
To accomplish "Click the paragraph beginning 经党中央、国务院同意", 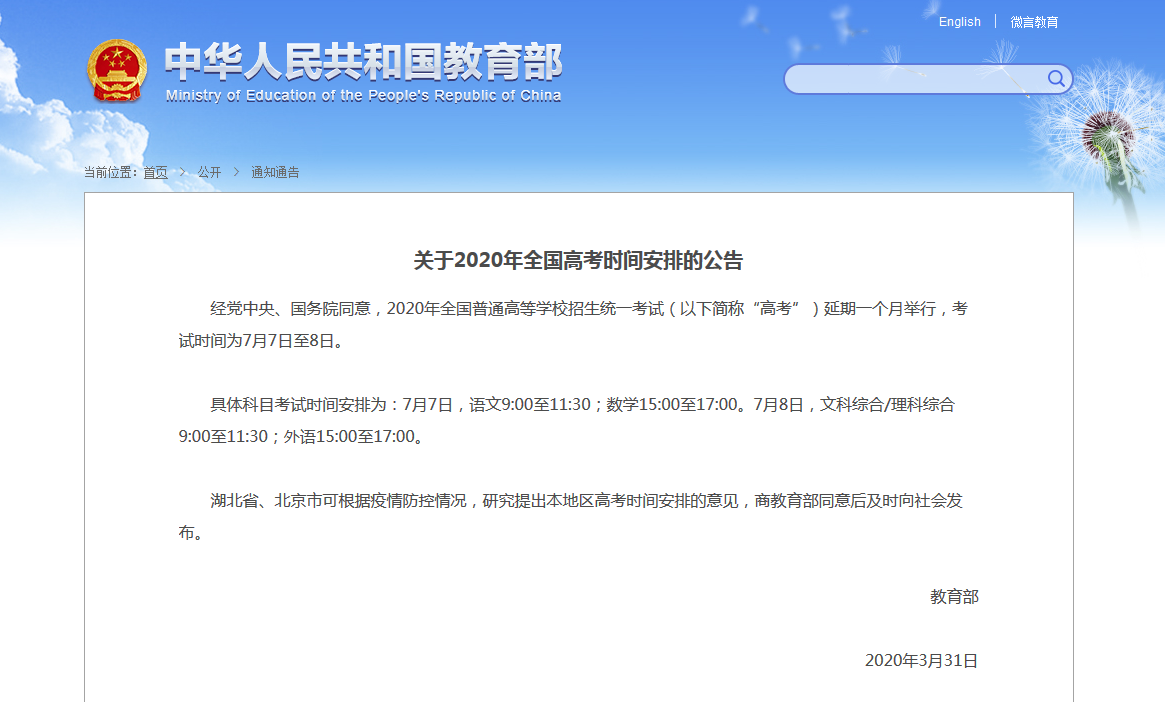I will [x=572, y=324].
